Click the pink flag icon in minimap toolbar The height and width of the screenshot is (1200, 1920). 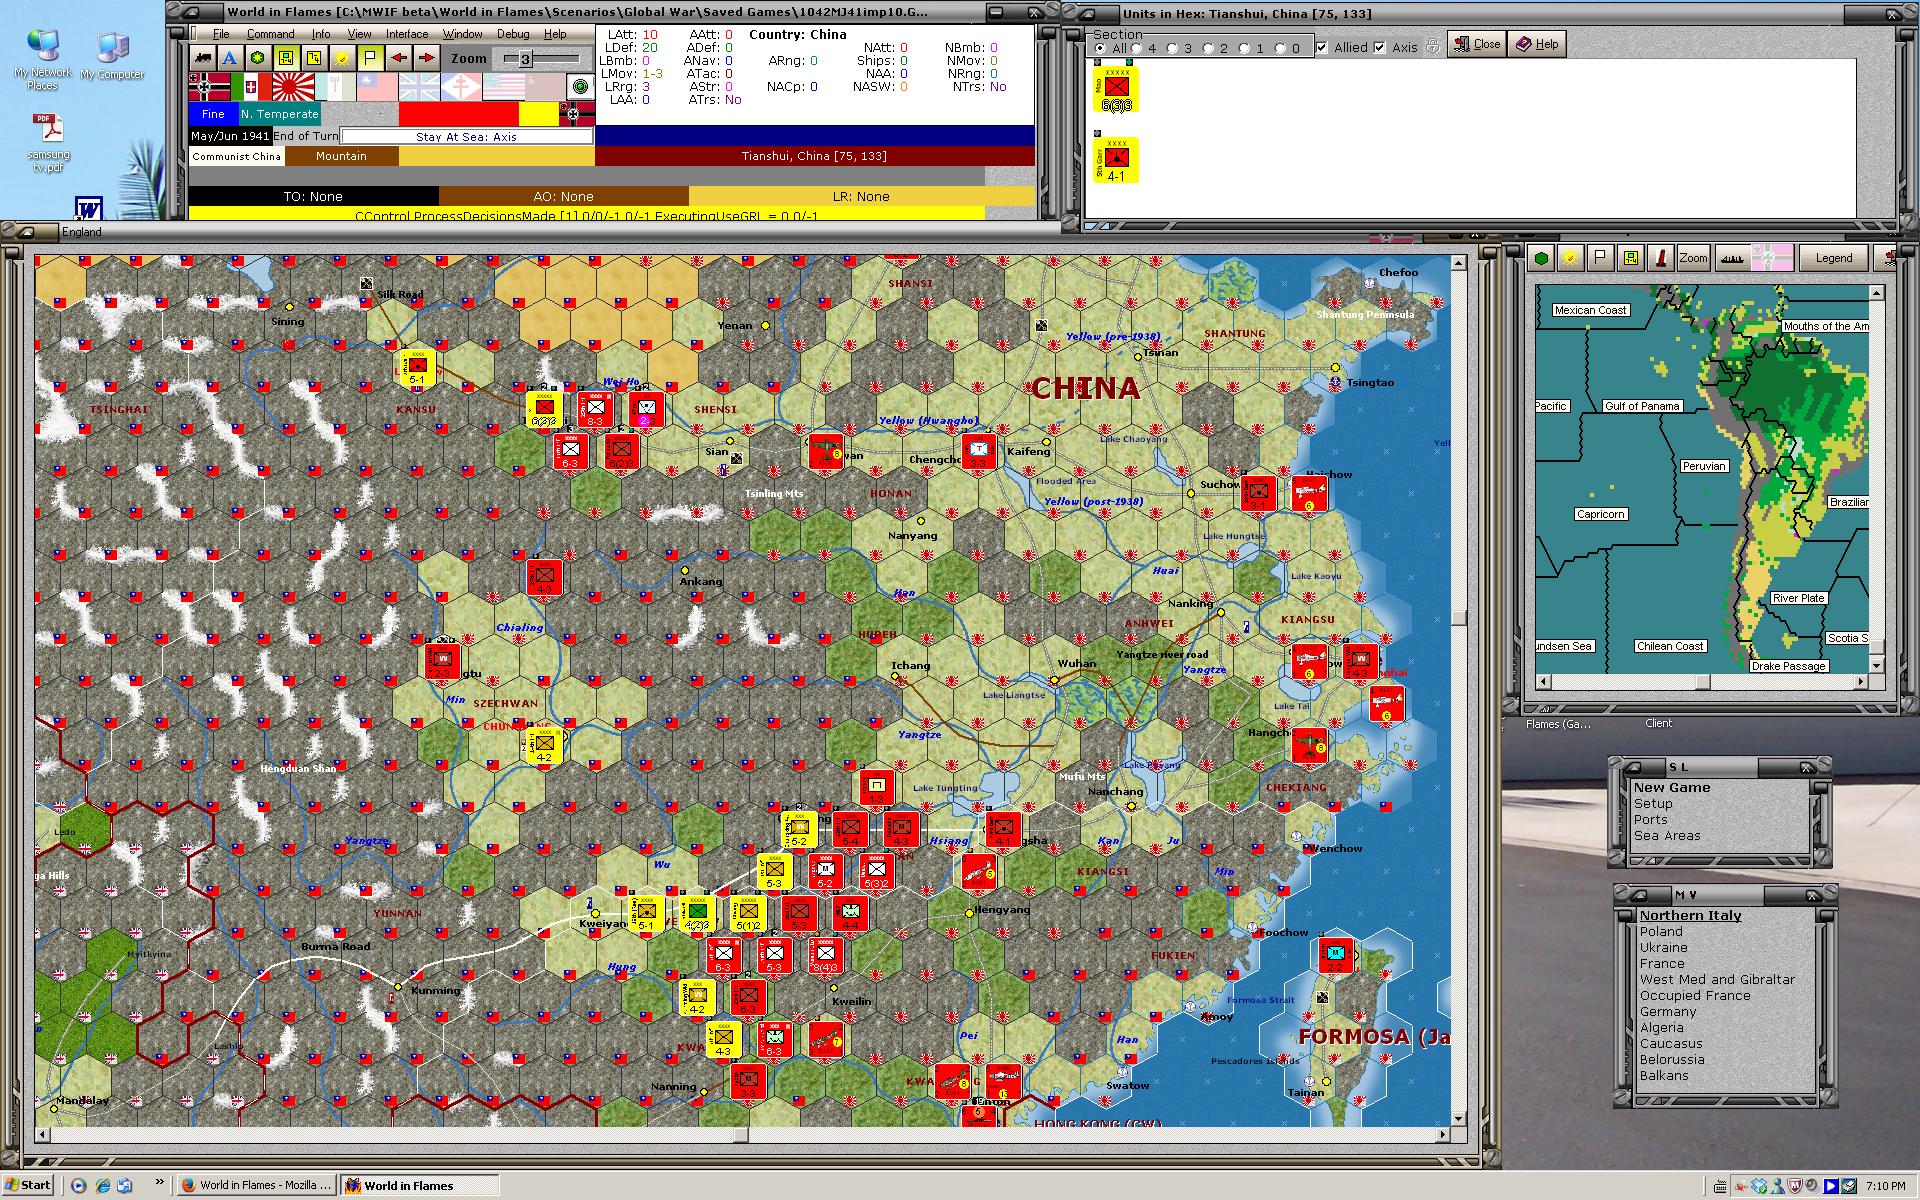tap(1771, 258)
